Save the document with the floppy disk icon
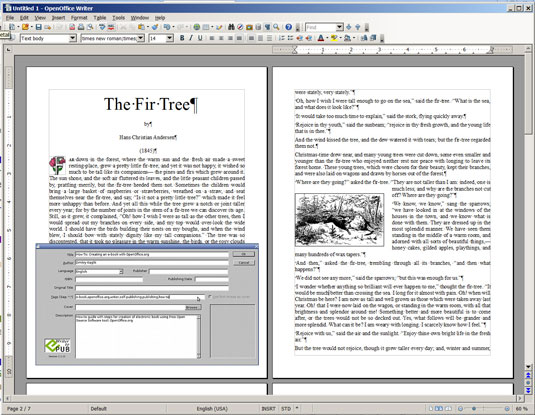 pyautogui.click(x=39, y=27)
